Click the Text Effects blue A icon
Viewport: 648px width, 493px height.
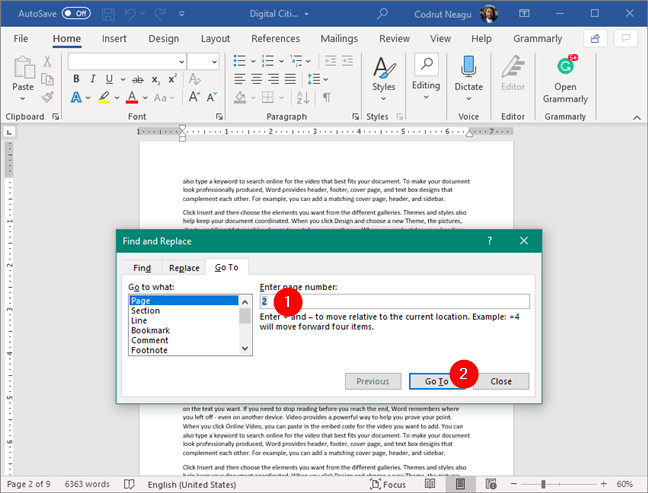76,98
